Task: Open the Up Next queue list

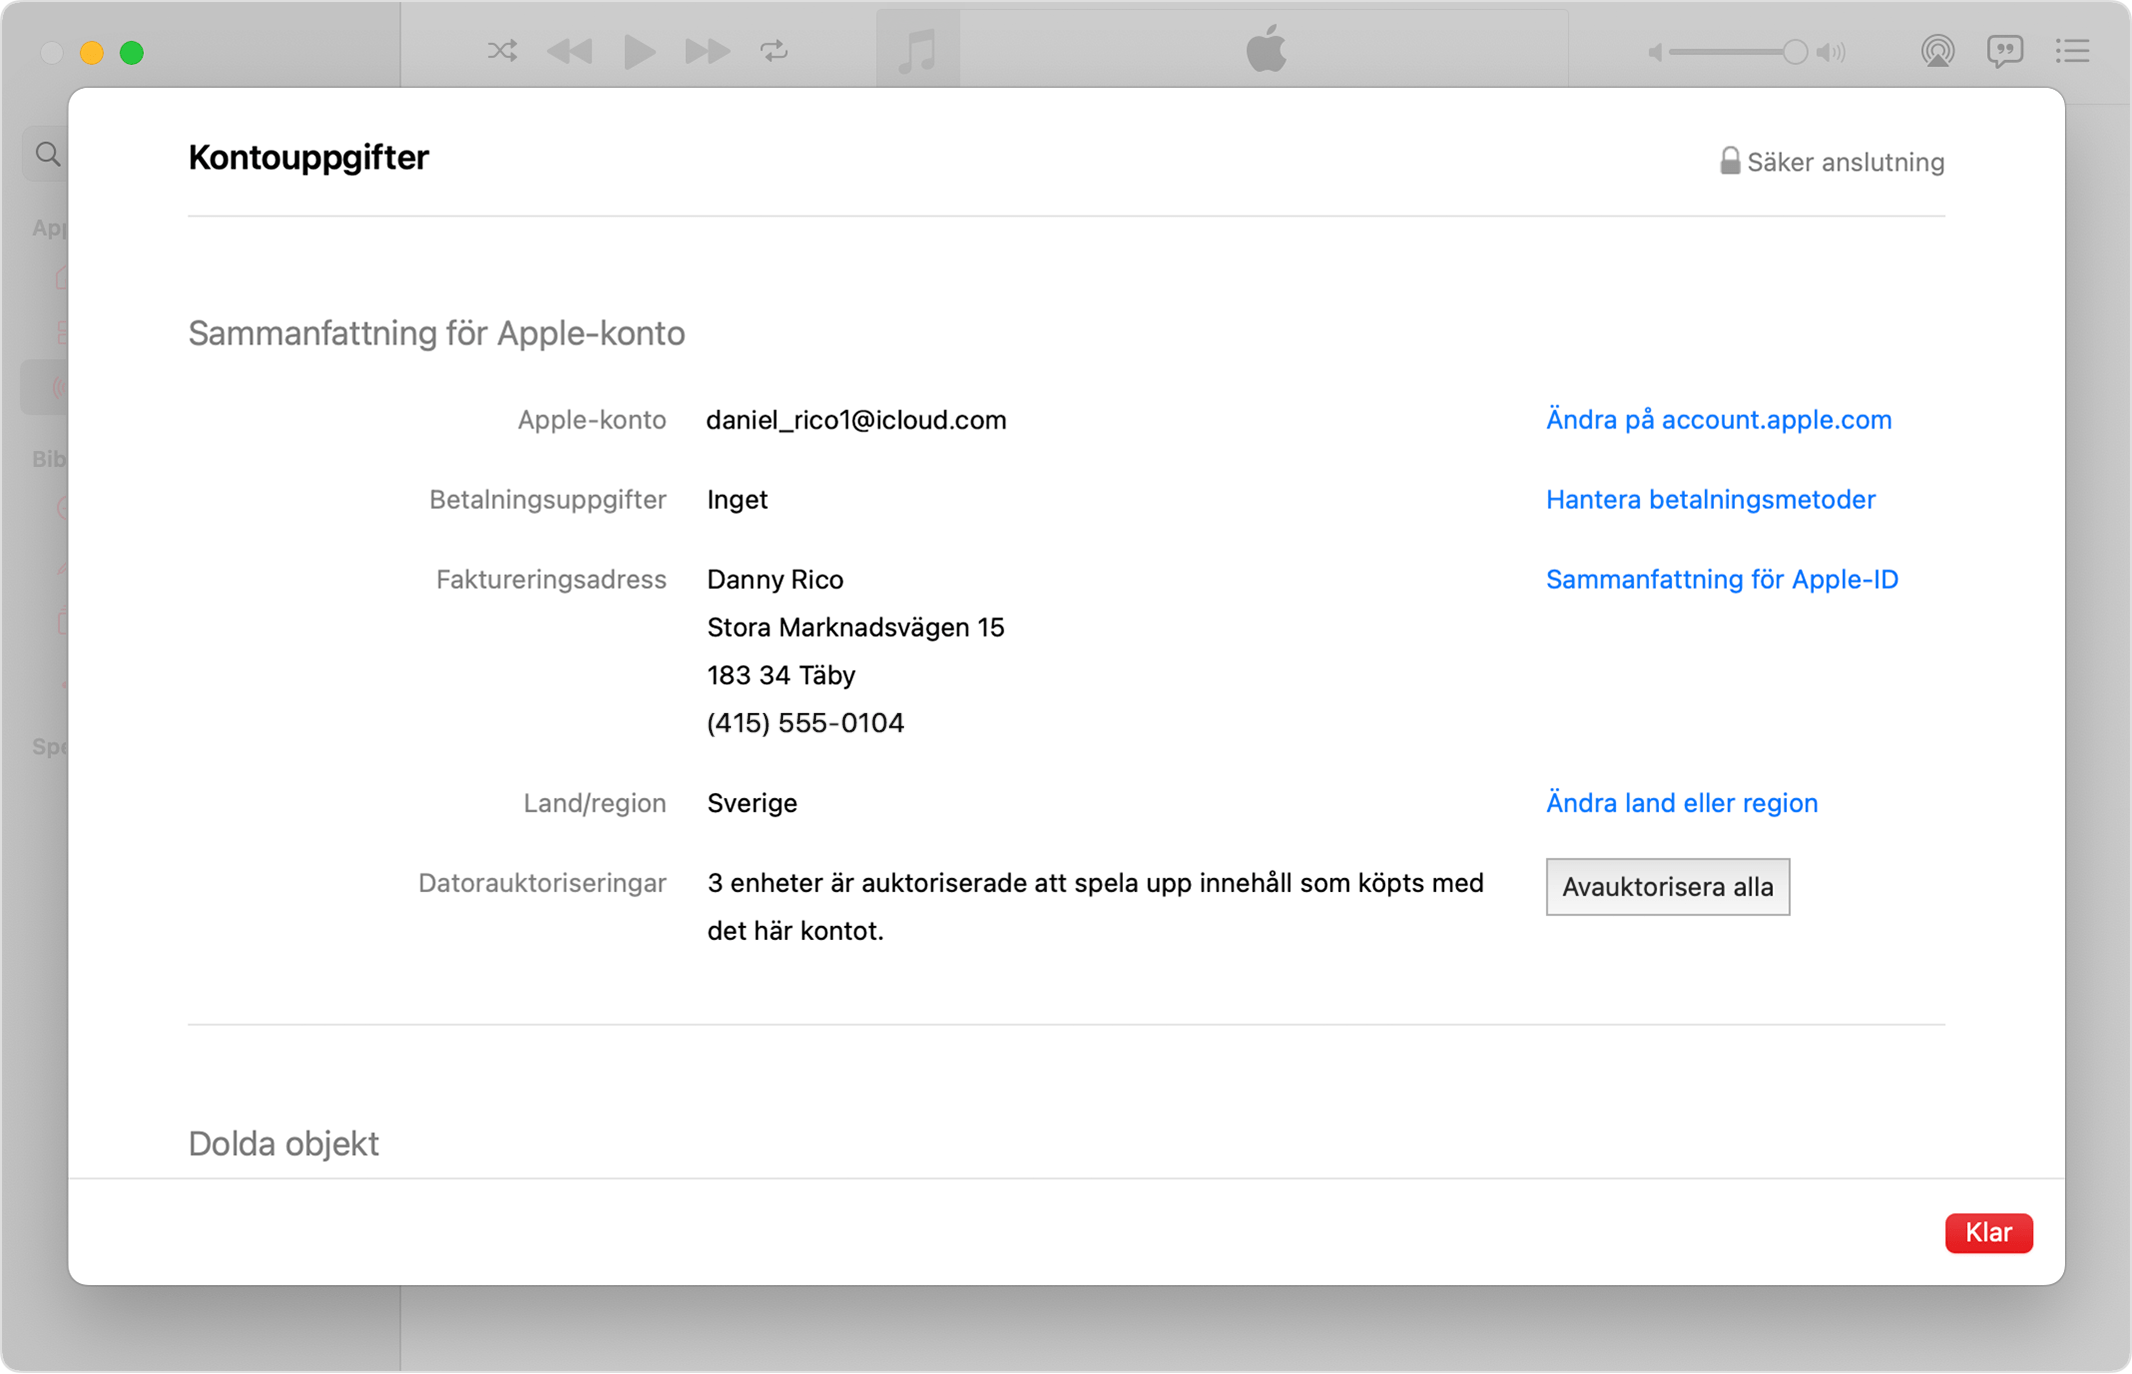Action: 2073,51
